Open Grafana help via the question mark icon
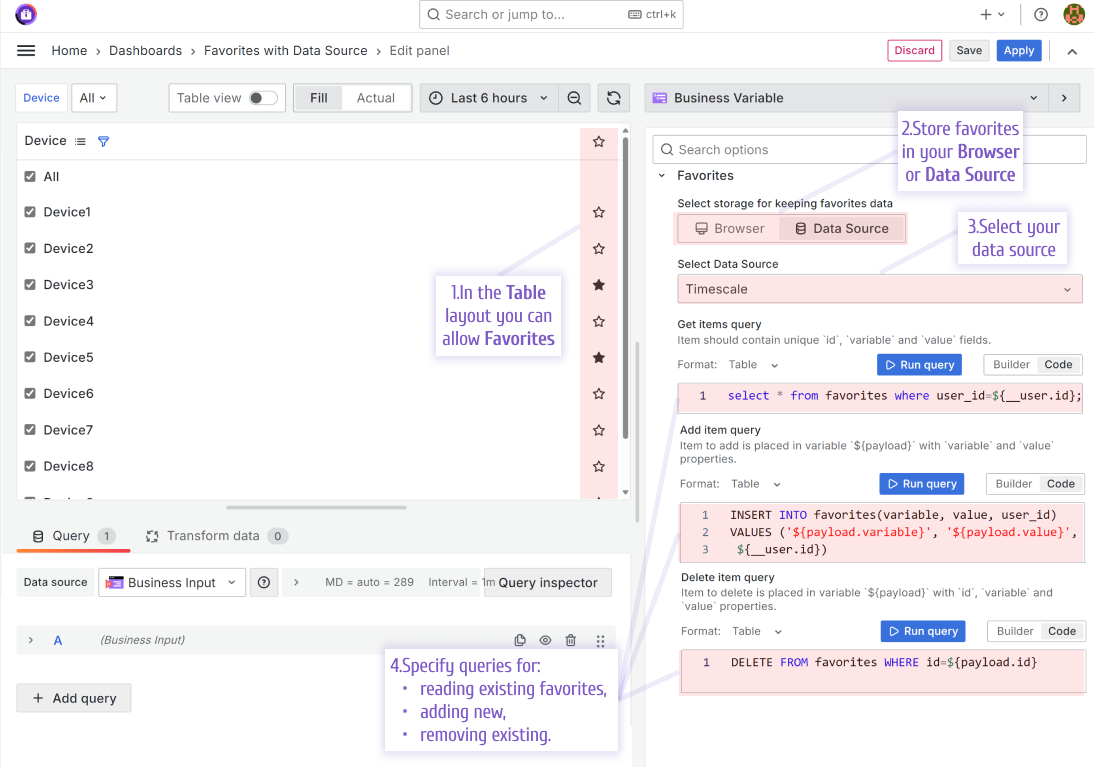 [1040, 14]
